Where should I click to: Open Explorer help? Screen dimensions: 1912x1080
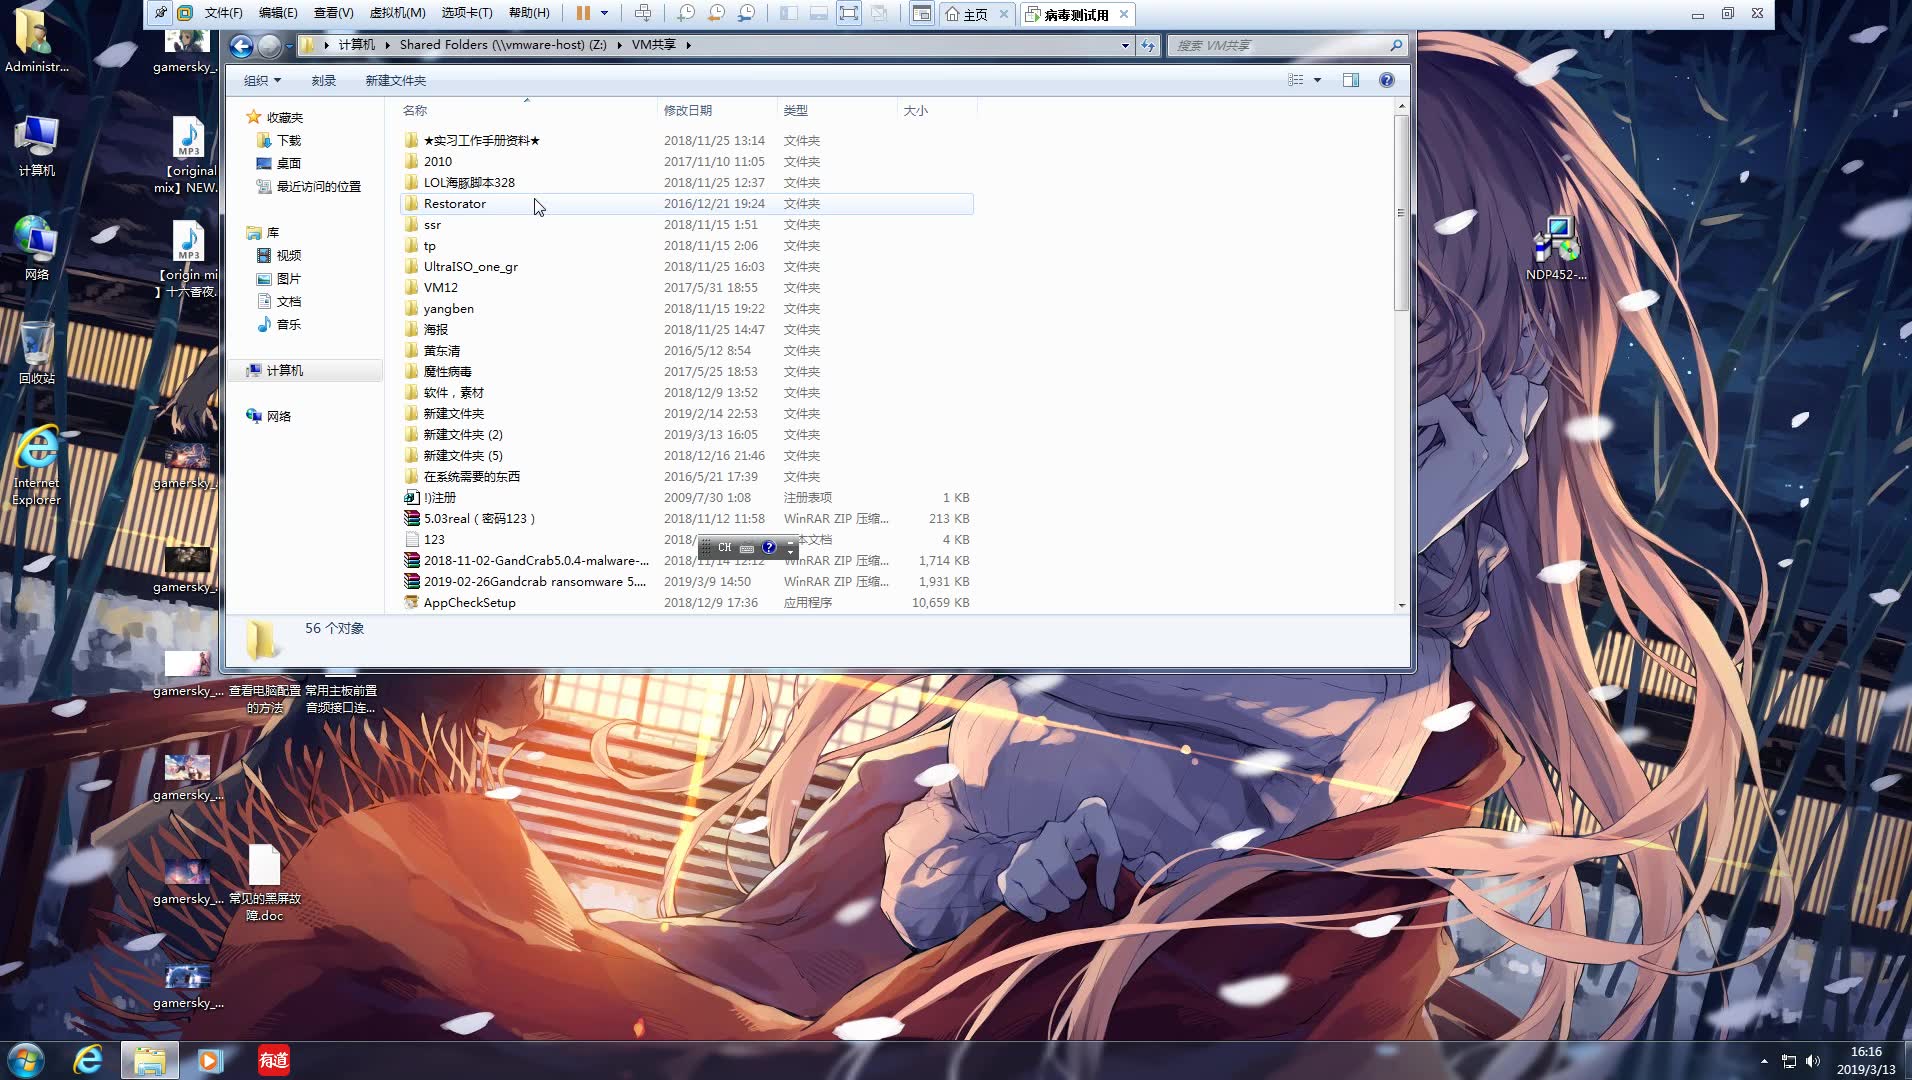click(1386, 80)
